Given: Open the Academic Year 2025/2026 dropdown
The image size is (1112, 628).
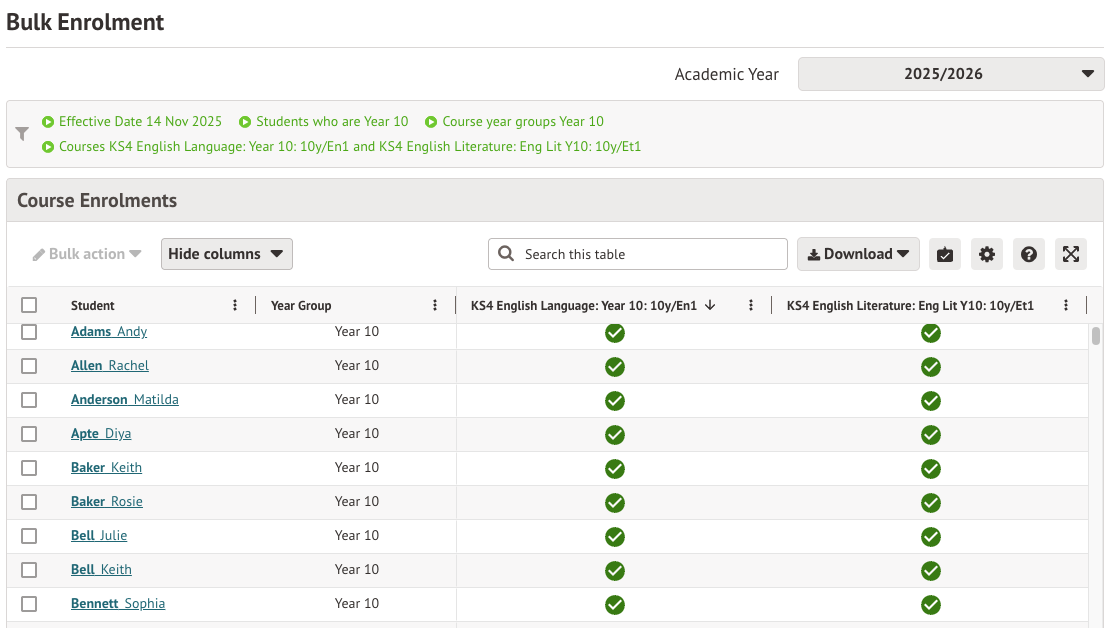Looking at the screenshot, I should (950, 73).
